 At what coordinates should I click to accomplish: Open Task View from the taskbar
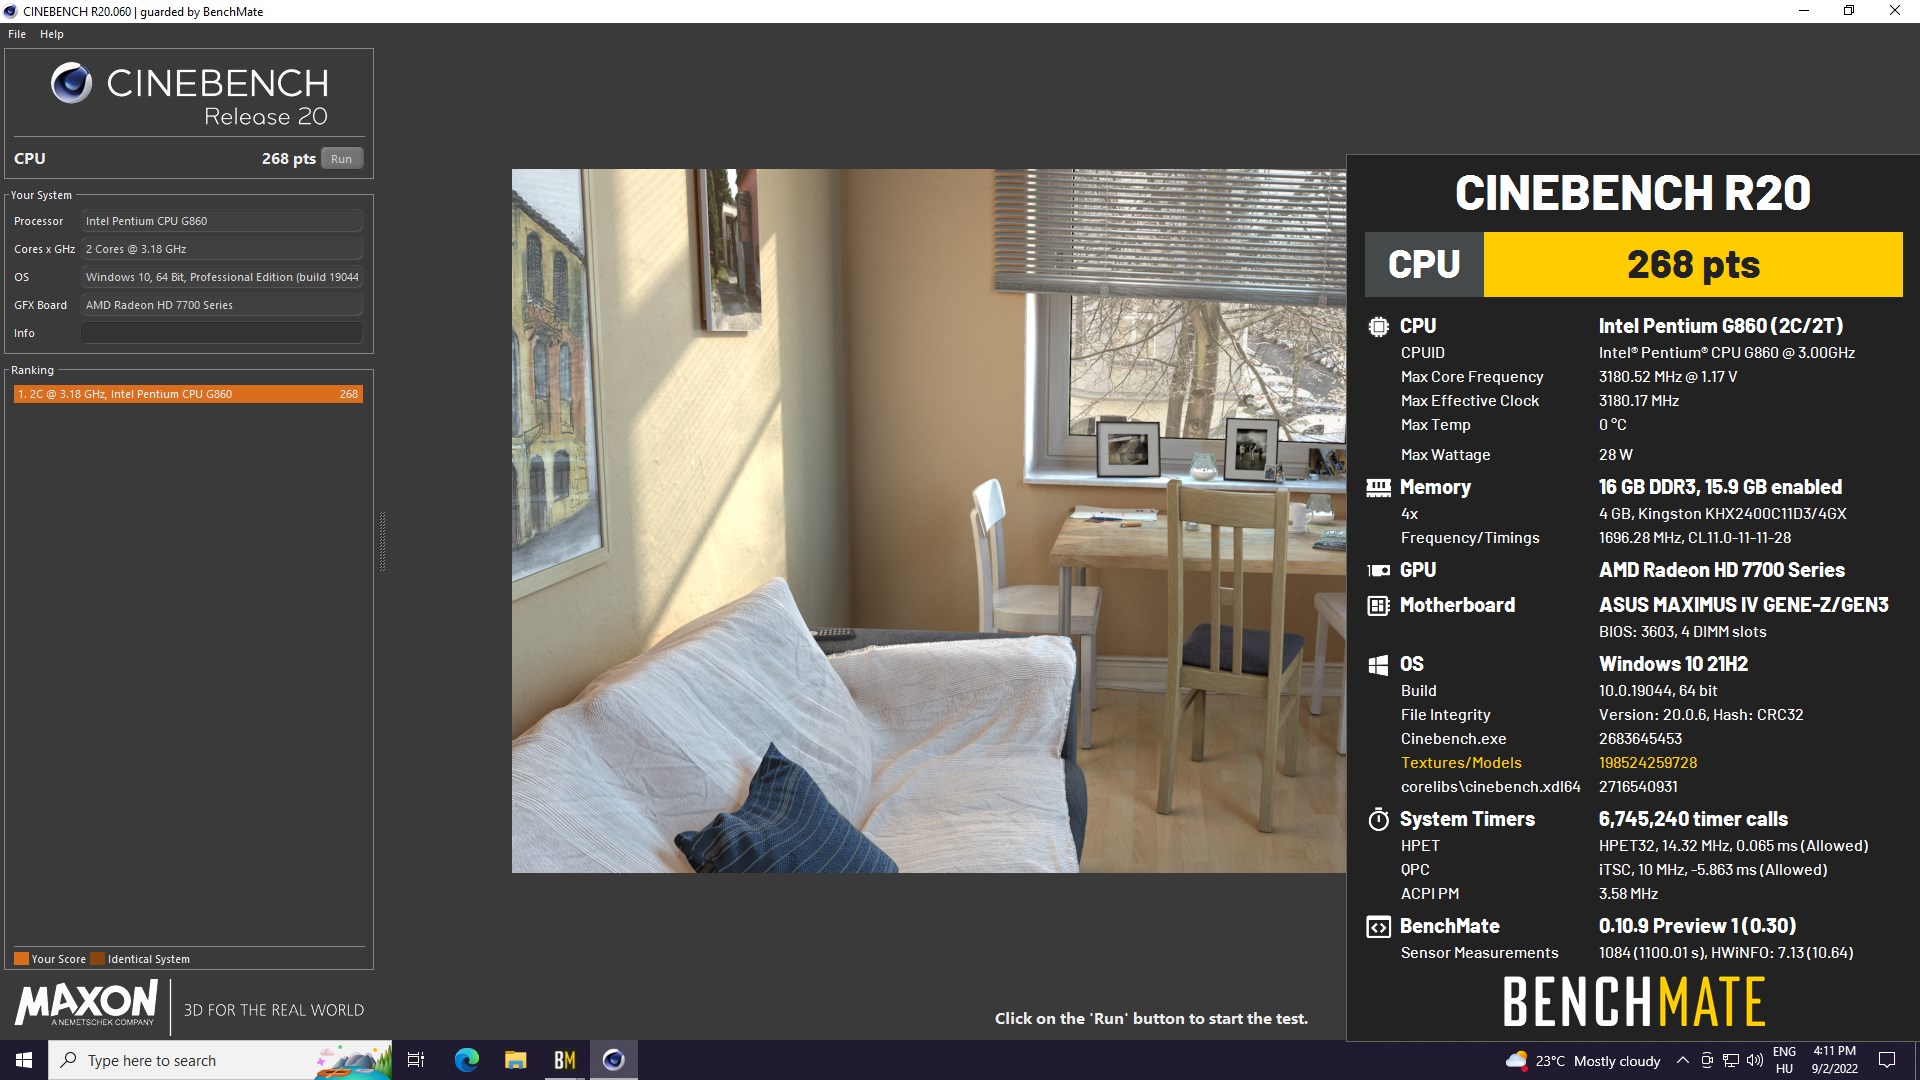[416, 1060]
